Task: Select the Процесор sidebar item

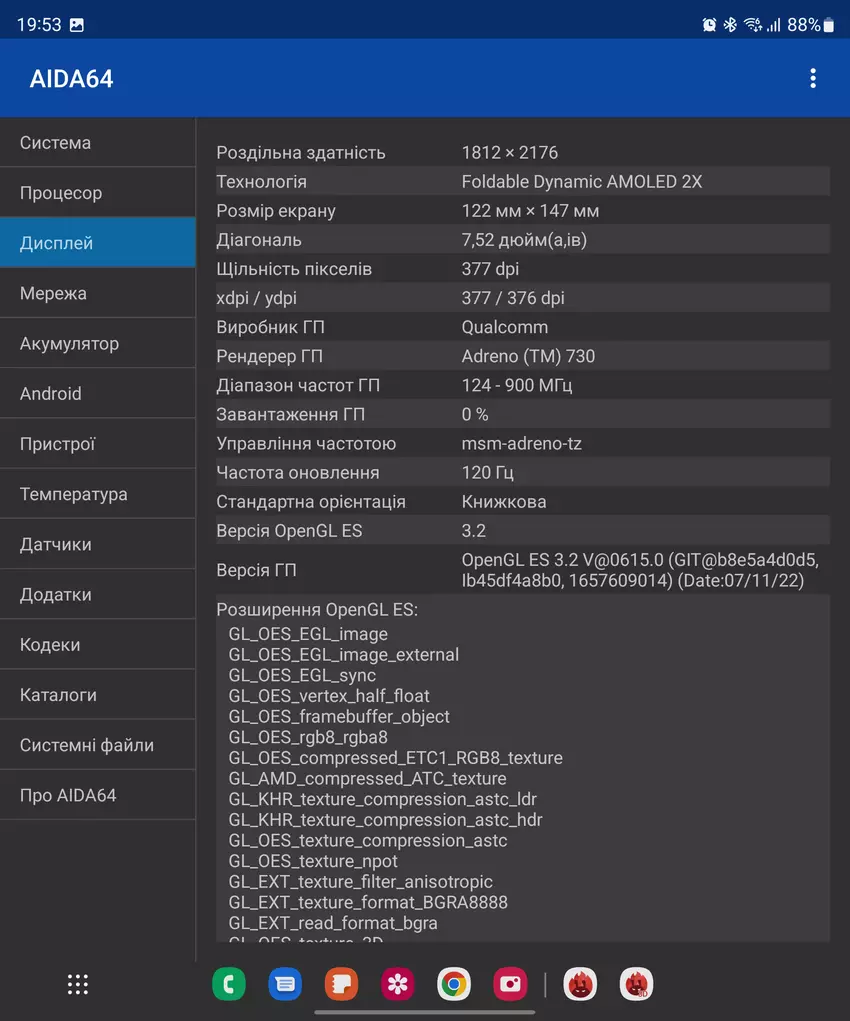Action: (x=97, y=193)
